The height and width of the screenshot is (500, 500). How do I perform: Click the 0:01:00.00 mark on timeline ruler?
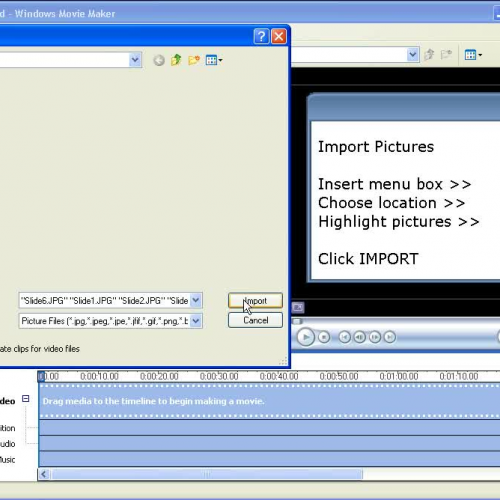click(399, 376)
